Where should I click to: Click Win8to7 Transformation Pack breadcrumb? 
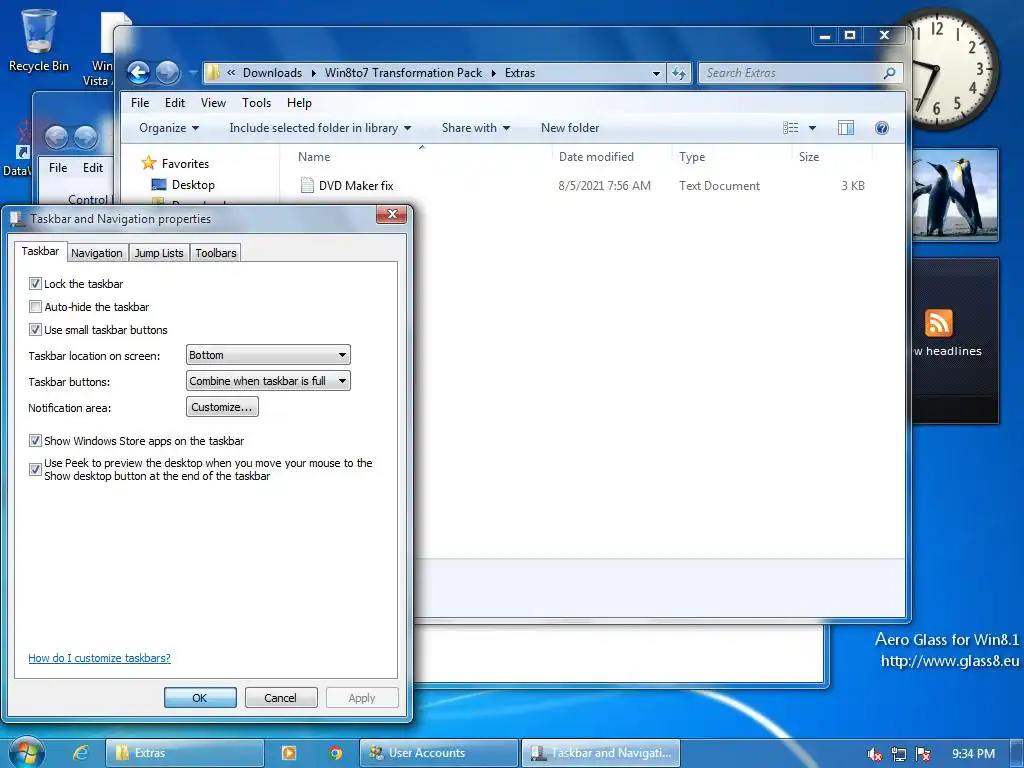pos(403,73)
